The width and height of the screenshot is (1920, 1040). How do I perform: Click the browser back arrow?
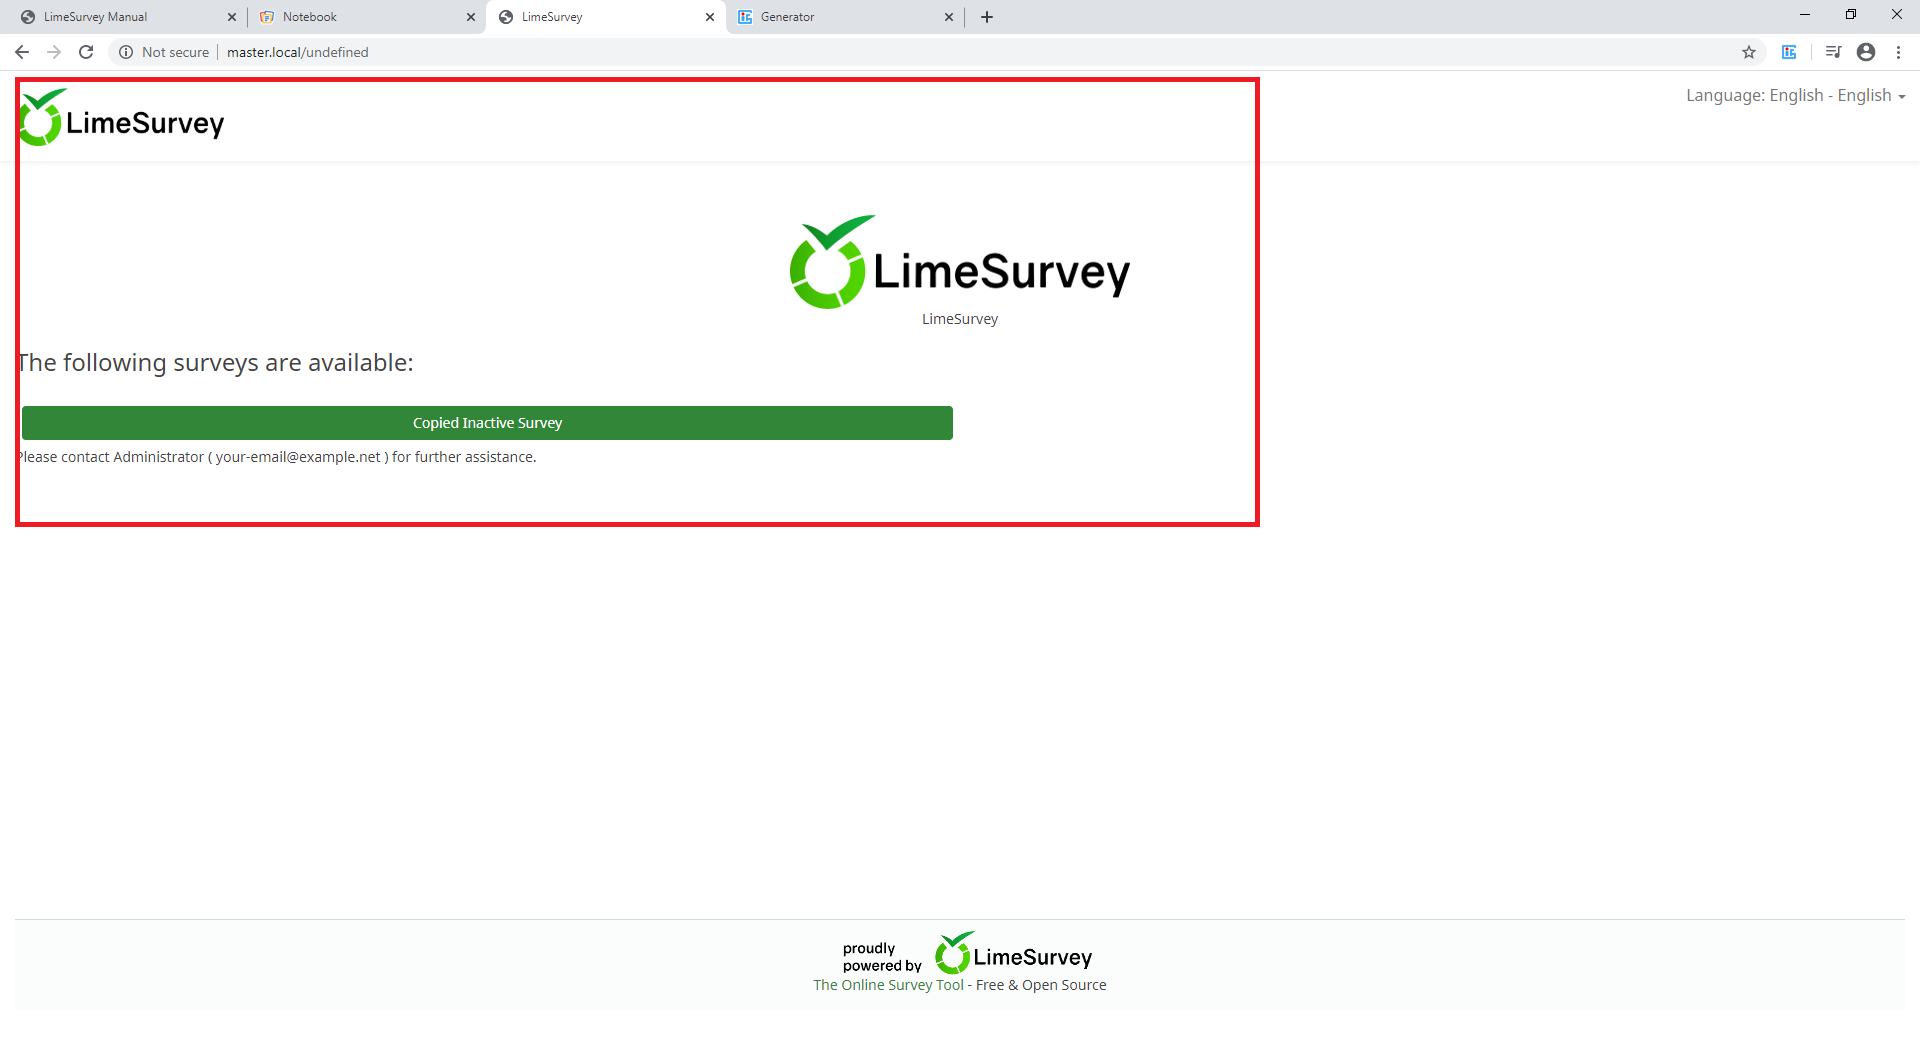point(22,52)
